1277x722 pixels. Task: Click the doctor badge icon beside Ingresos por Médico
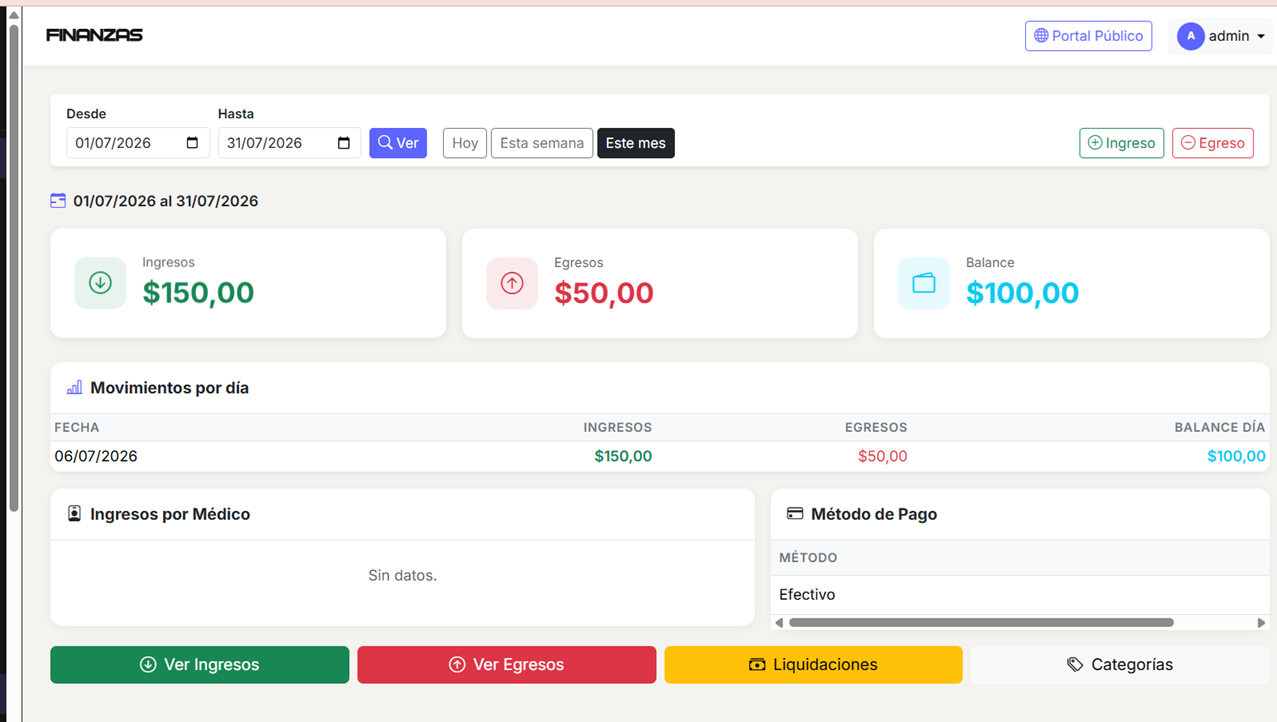click(x=74, y=514)
